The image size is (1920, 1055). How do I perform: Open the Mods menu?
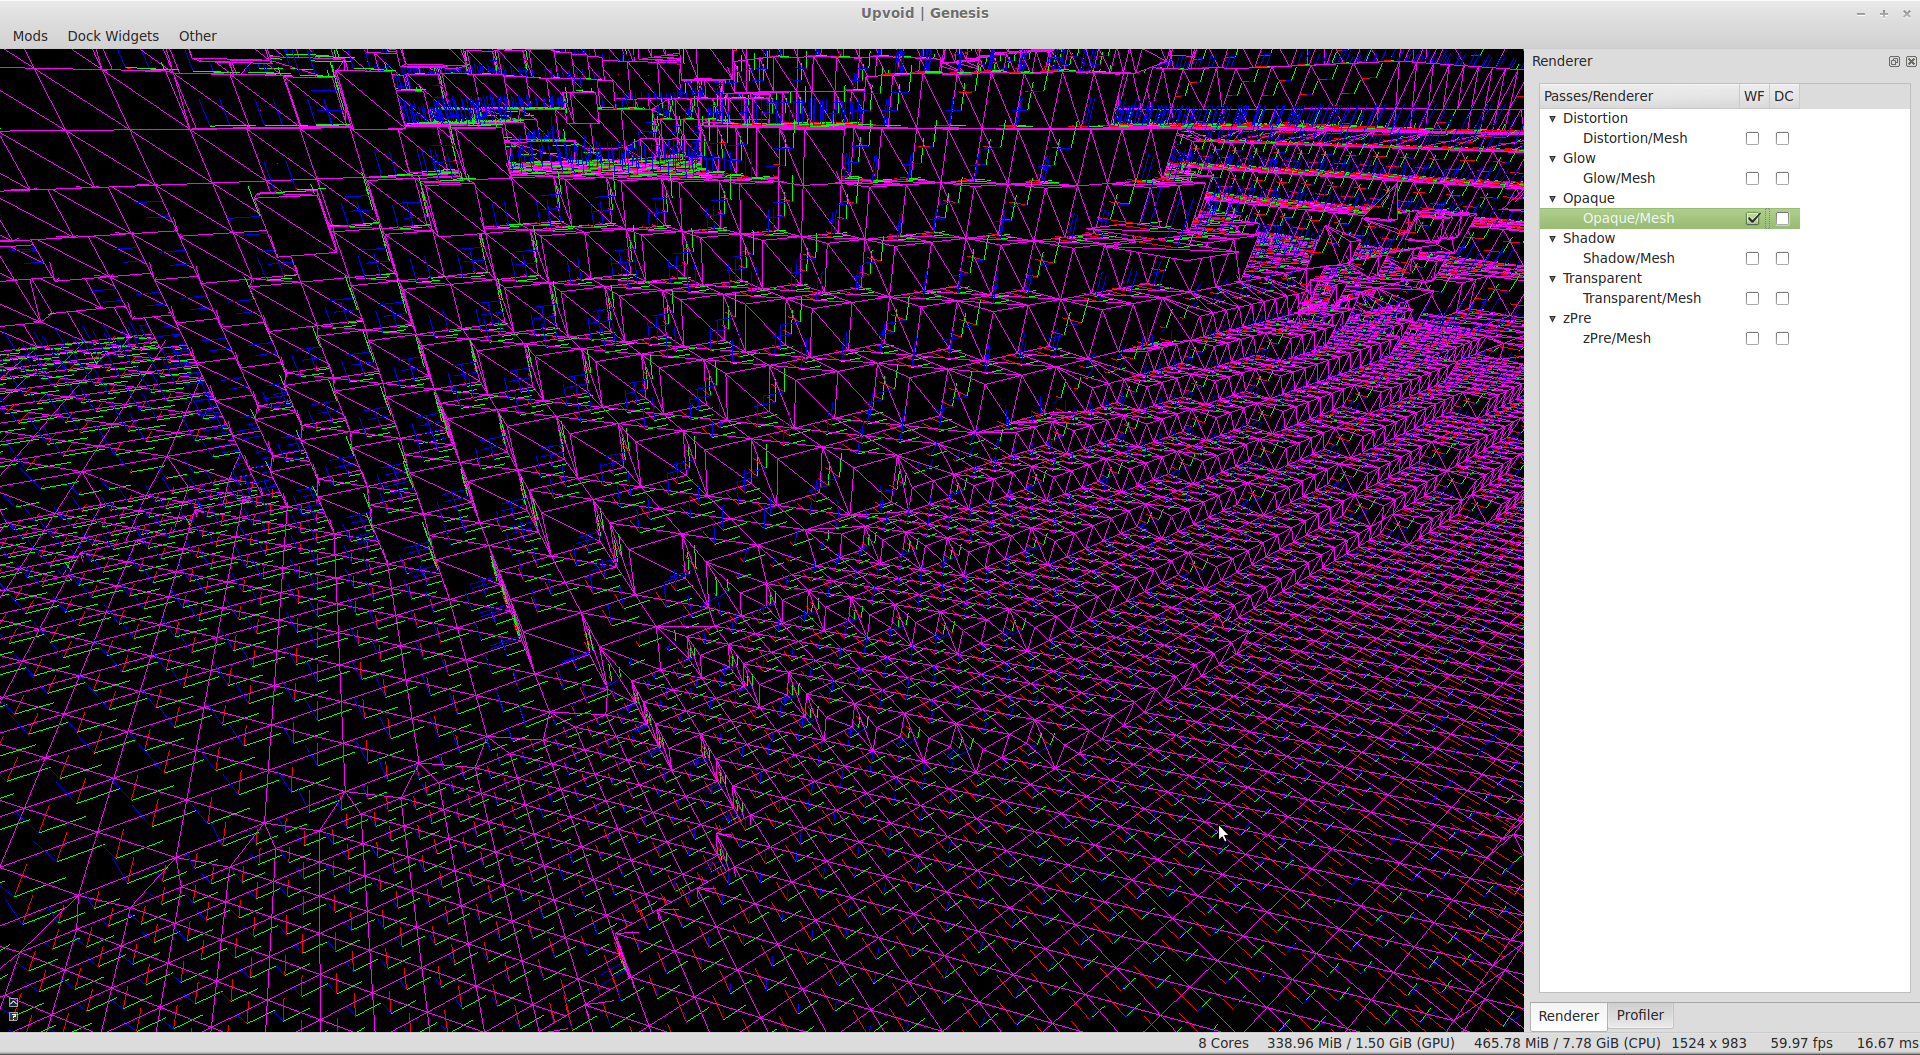pos(30,36)
